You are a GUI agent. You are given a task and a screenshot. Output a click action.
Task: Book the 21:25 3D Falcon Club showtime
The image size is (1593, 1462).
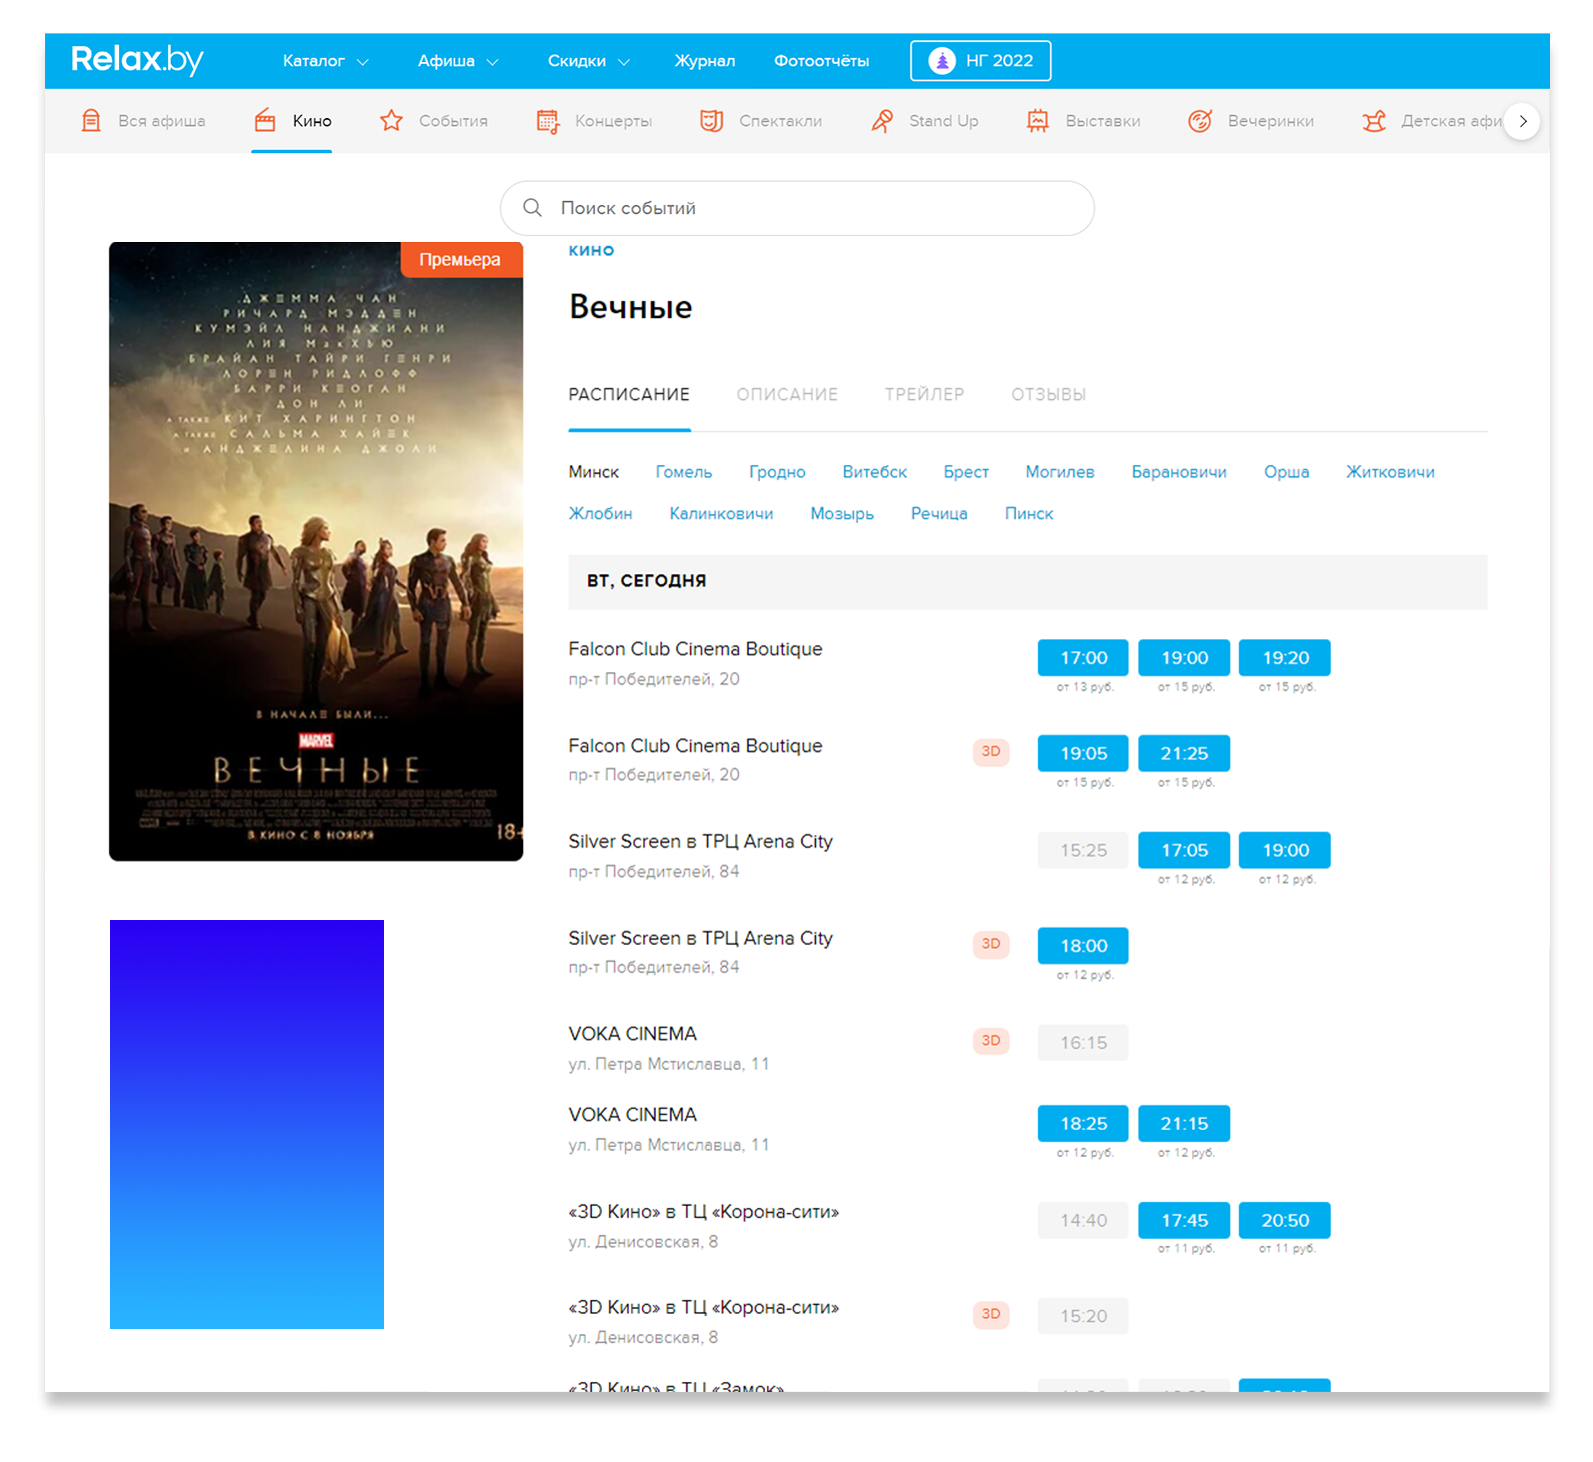[x=1184, y=753]
